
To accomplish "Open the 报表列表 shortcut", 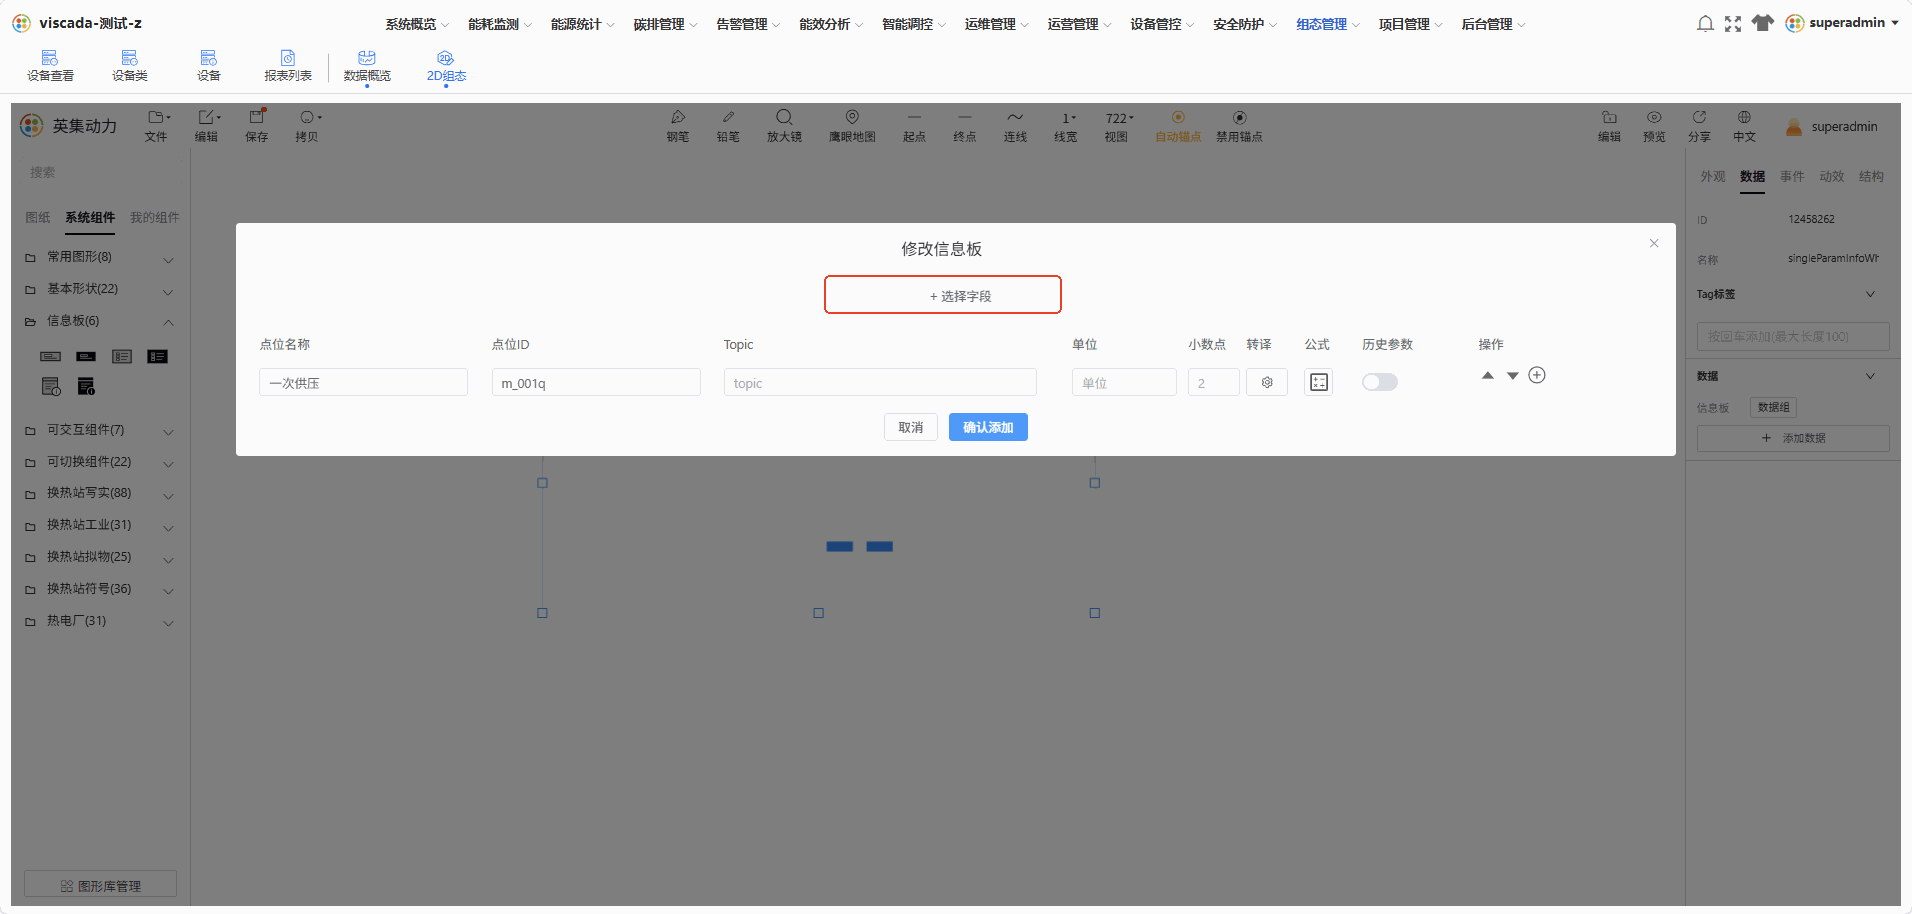I will tap(288, 66).
